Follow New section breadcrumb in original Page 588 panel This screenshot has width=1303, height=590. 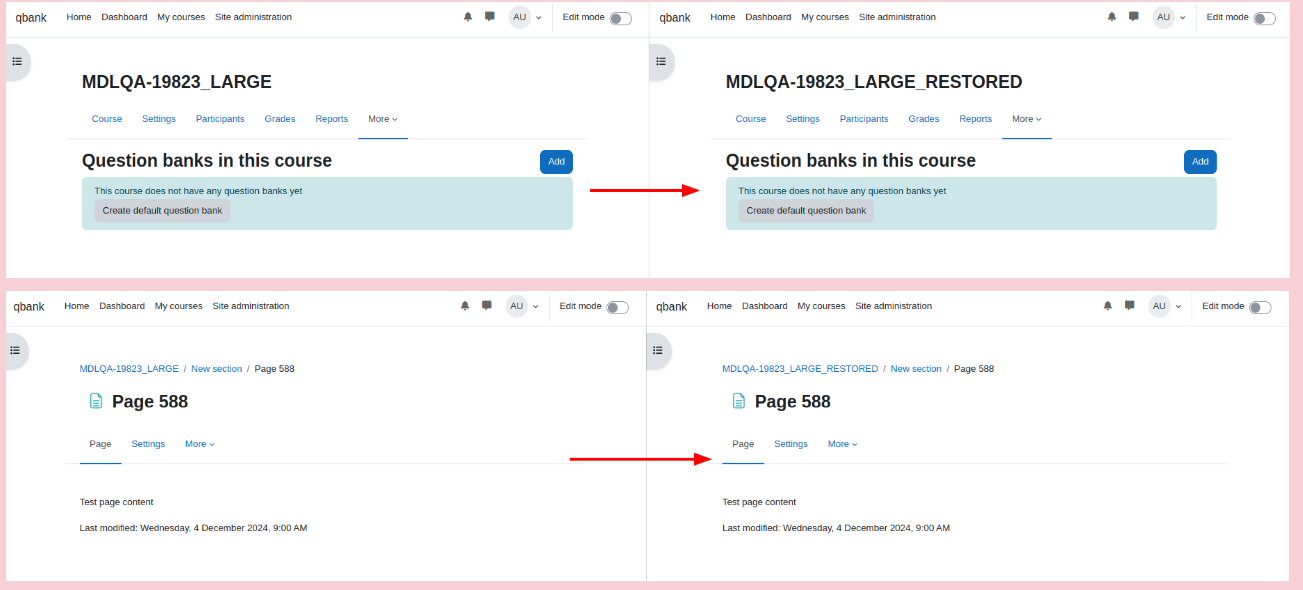pyautogui.click(x=217, y=369)
